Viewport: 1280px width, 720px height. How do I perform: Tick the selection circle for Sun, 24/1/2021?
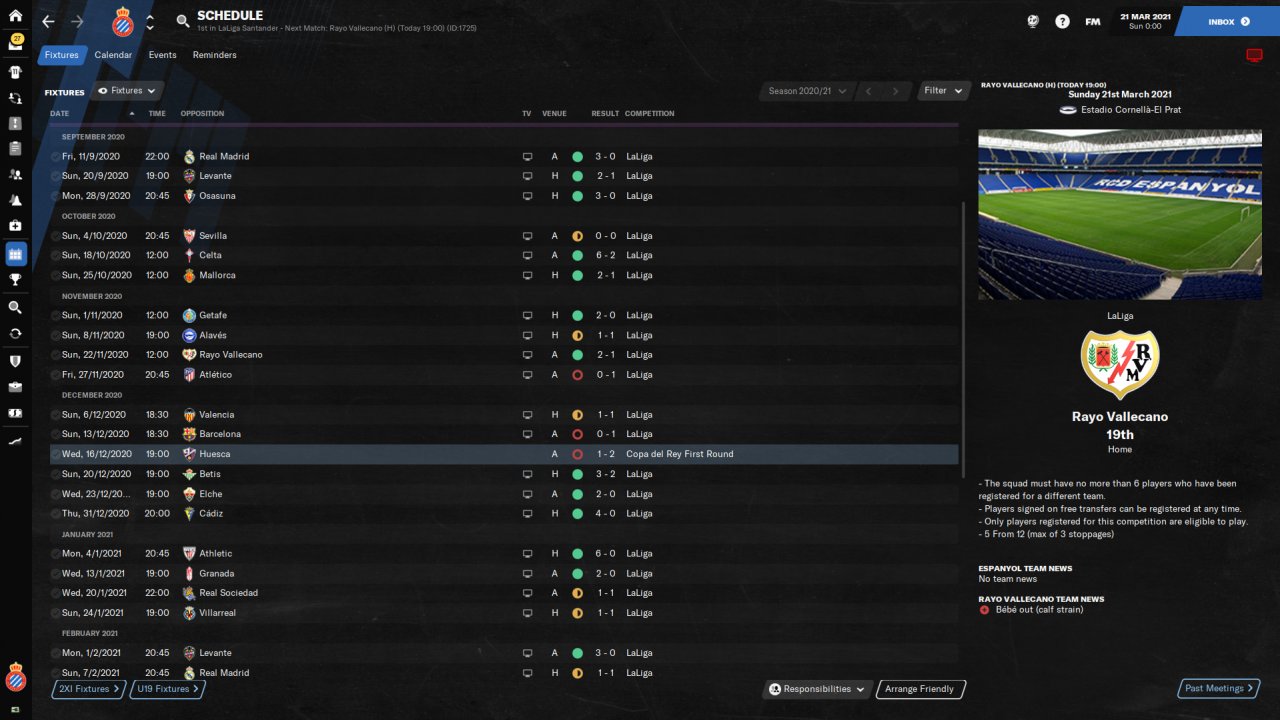[x=55, y=613]
